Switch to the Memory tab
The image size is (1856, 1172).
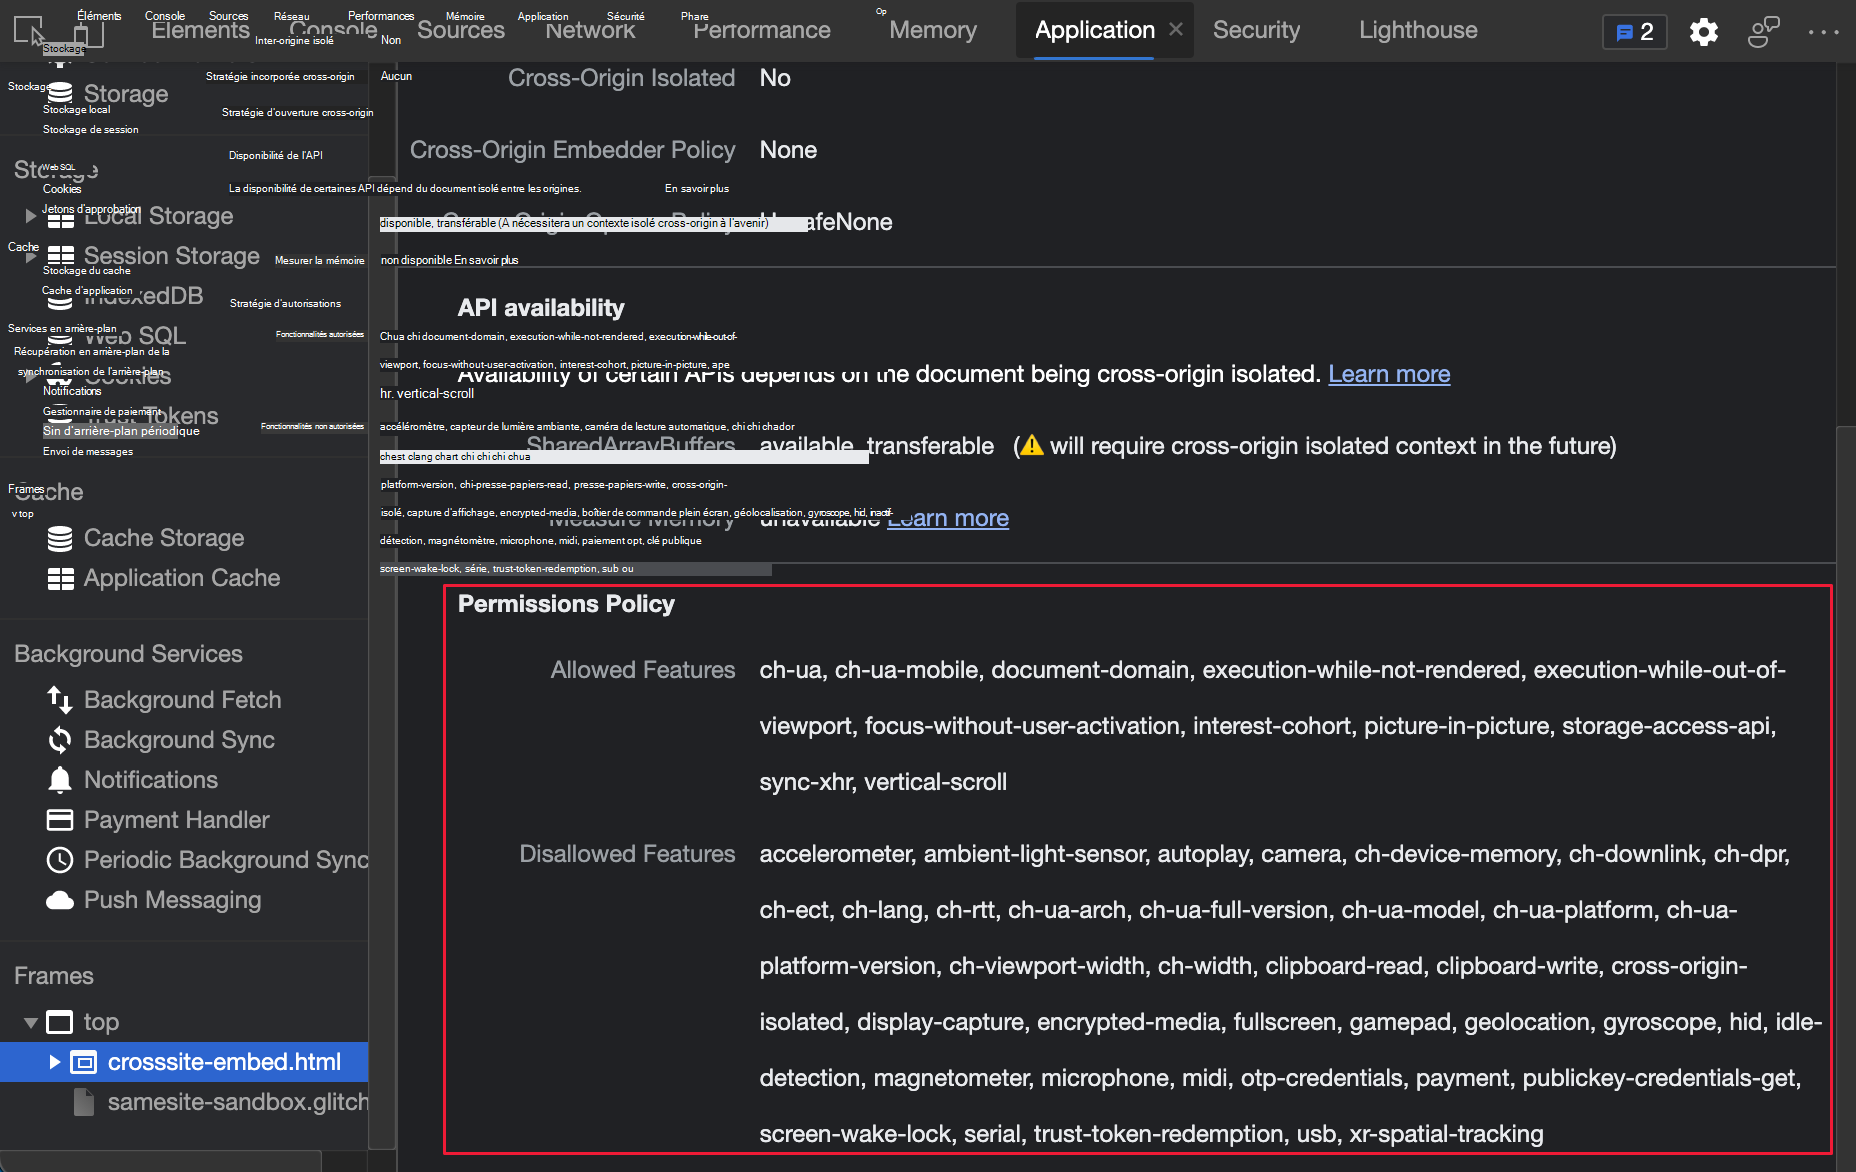click(933, 30)
